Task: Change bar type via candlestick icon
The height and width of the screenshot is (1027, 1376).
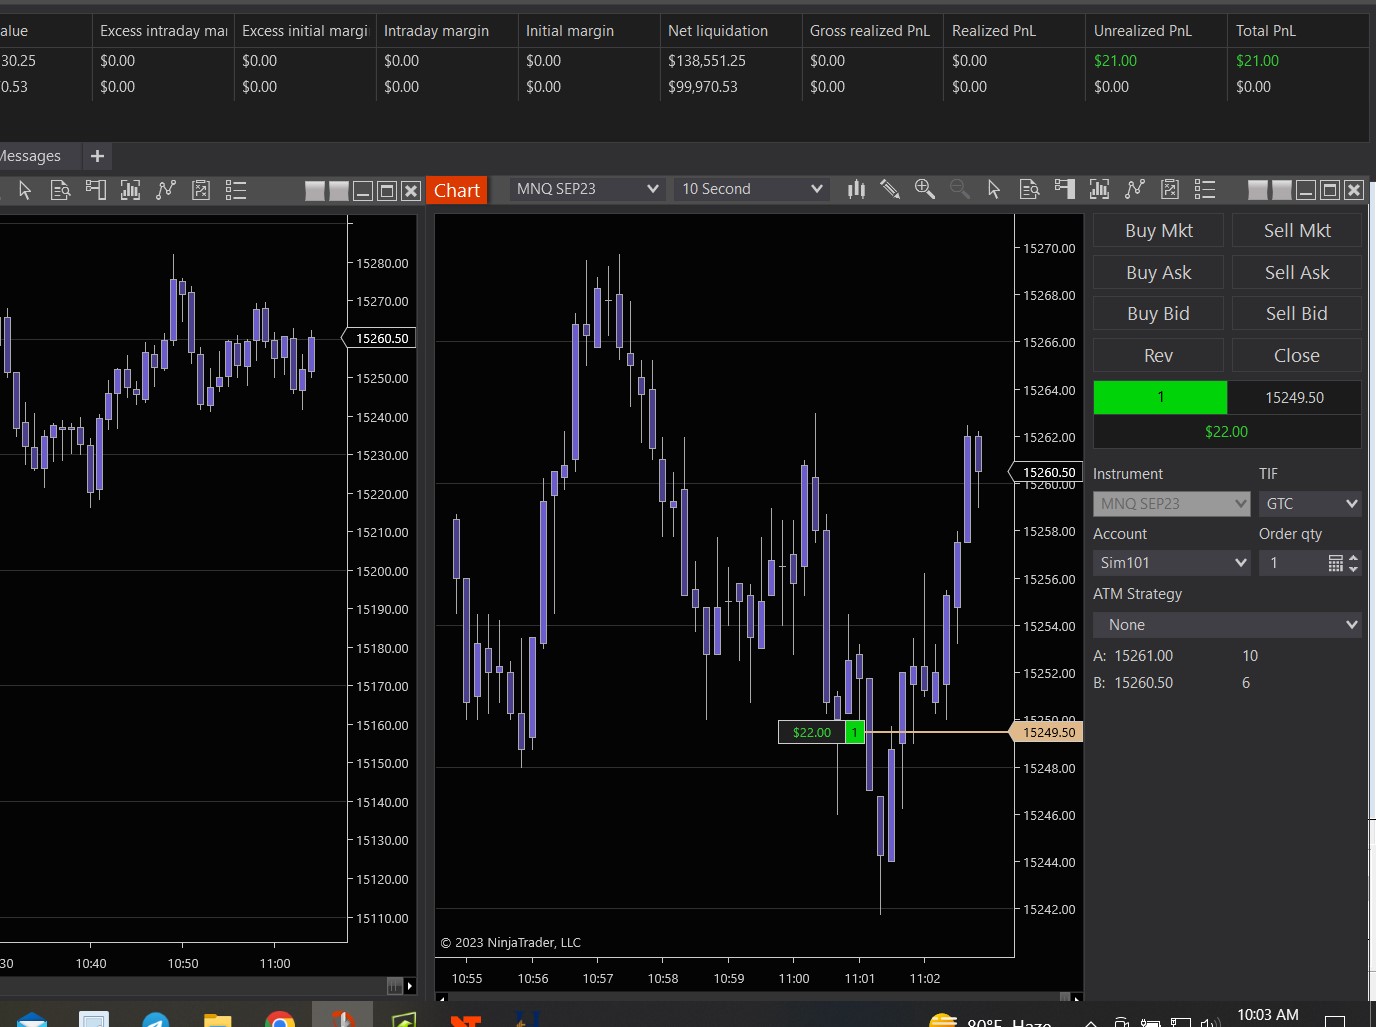Action: coord(856,189)
